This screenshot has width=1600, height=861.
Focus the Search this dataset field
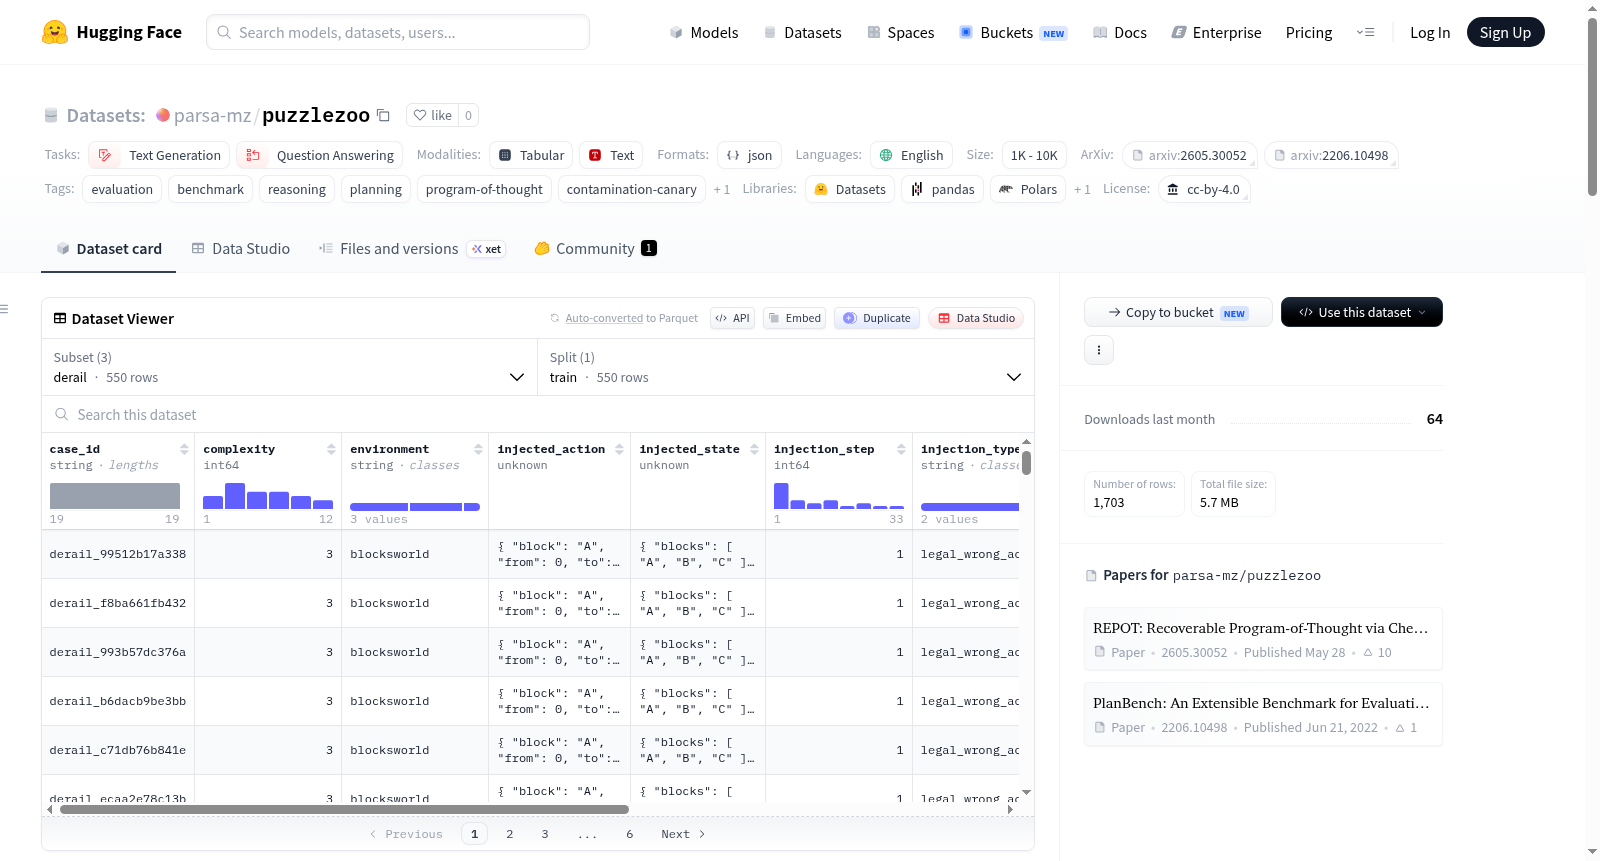click(x=538, y=415)
